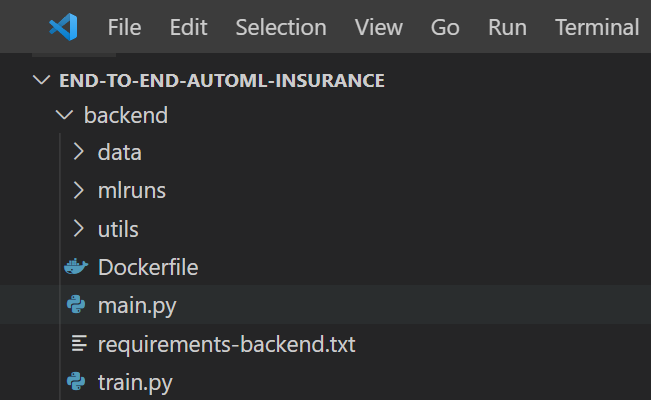Expand the data folder chevron

click(78, 152)
